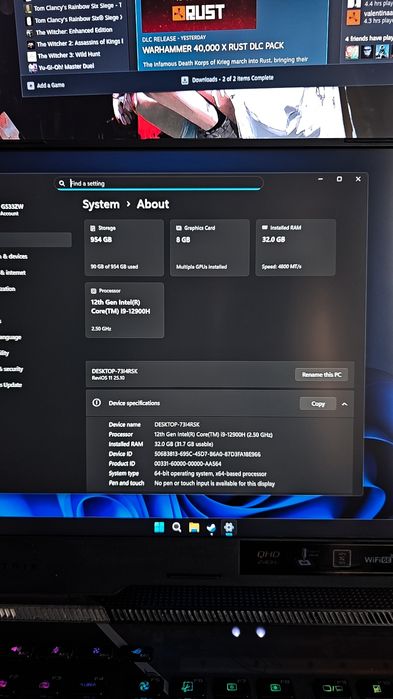Select Yu-Gi-Oh! Master Duel in Steam library
Image resolution: width=393 pixels, height=699 pixels.
[x=67, y=67]
